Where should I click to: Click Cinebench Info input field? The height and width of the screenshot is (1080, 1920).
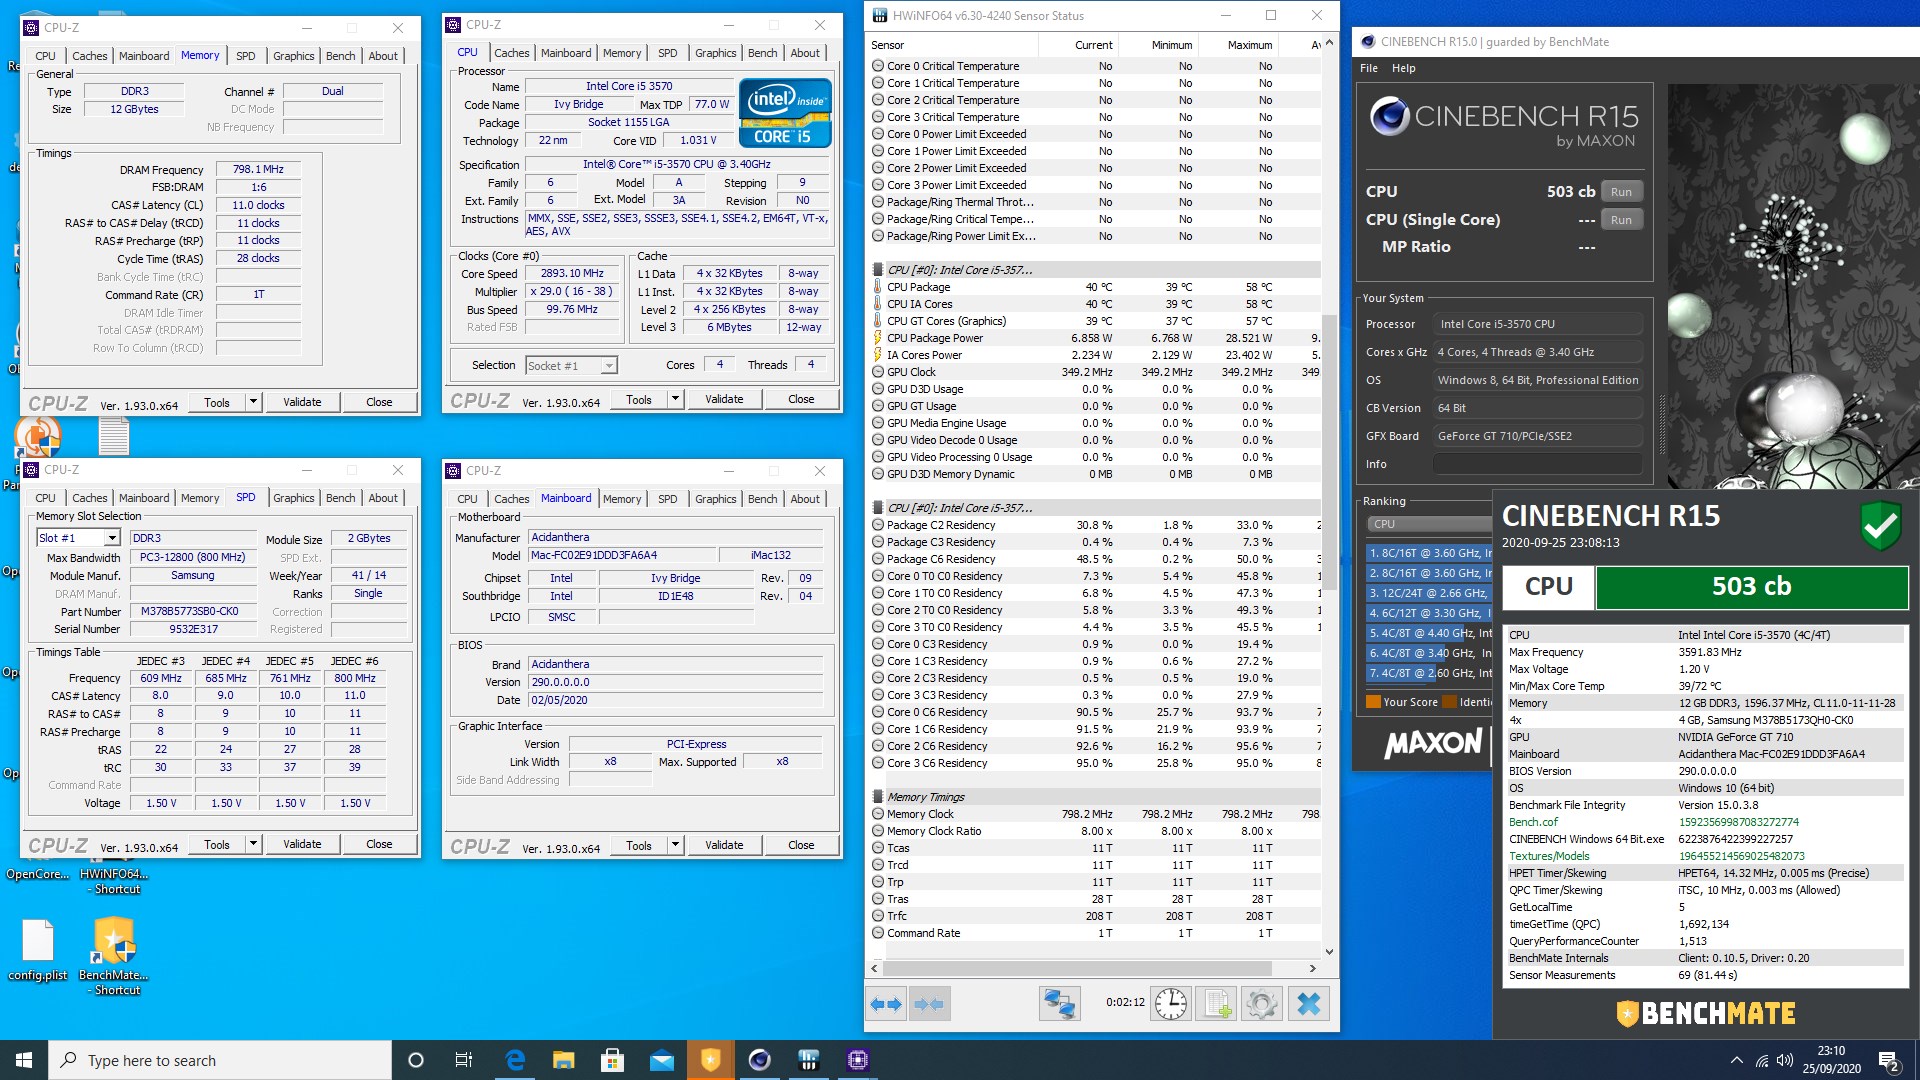click(x=1537, y=464)
